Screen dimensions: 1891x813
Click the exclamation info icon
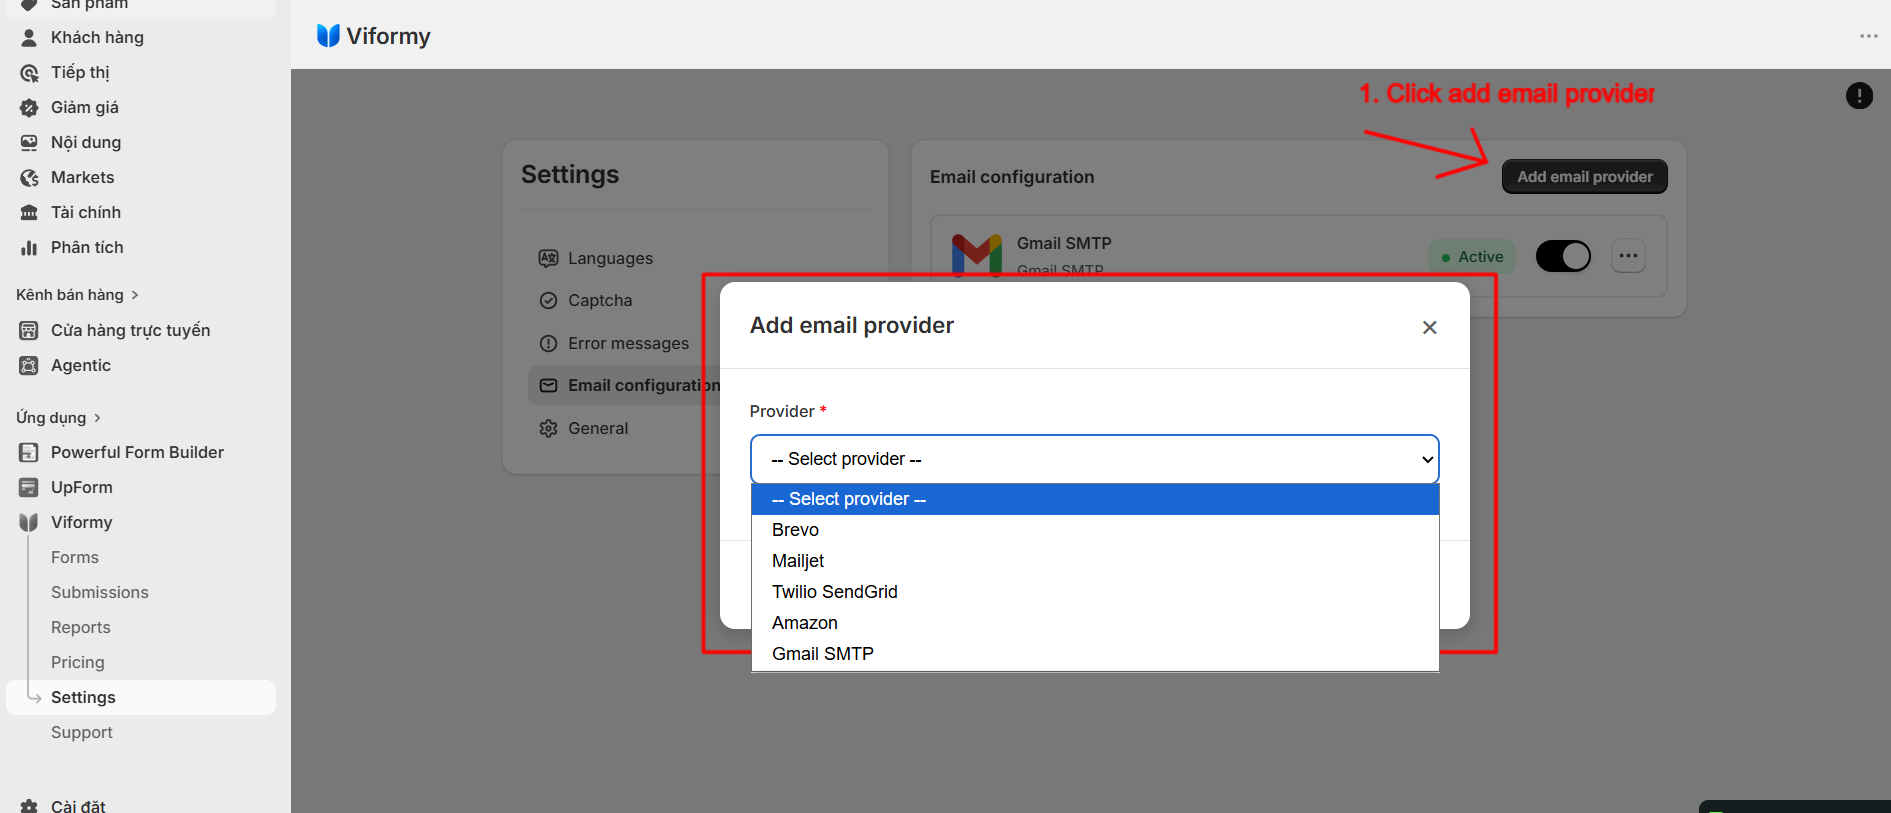tap(1859, 95)
